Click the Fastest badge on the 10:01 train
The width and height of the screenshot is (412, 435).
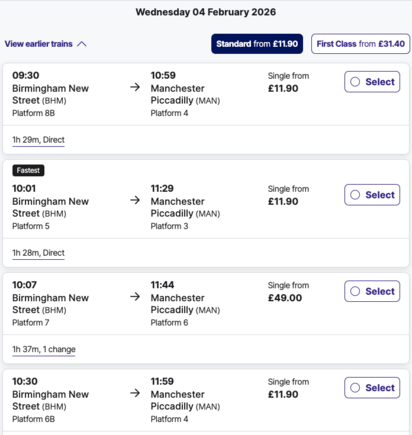[28, 170]
